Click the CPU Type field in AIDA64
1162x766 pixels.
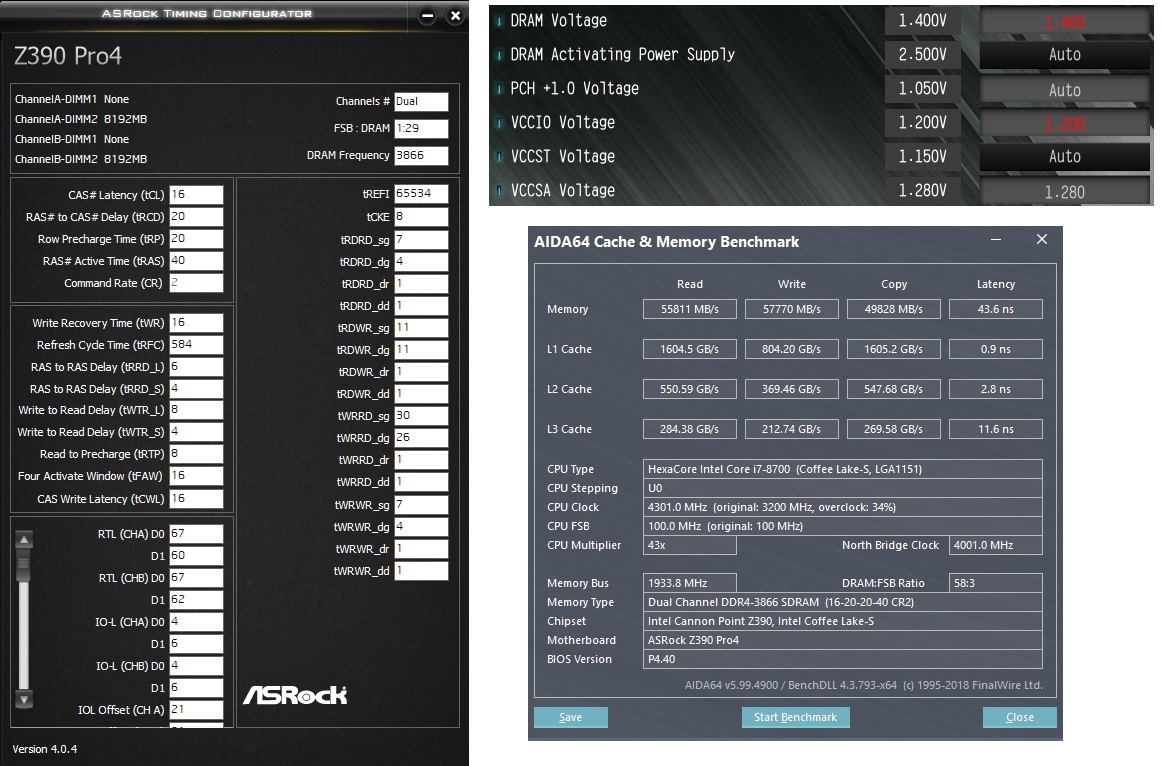pos(843,469)
